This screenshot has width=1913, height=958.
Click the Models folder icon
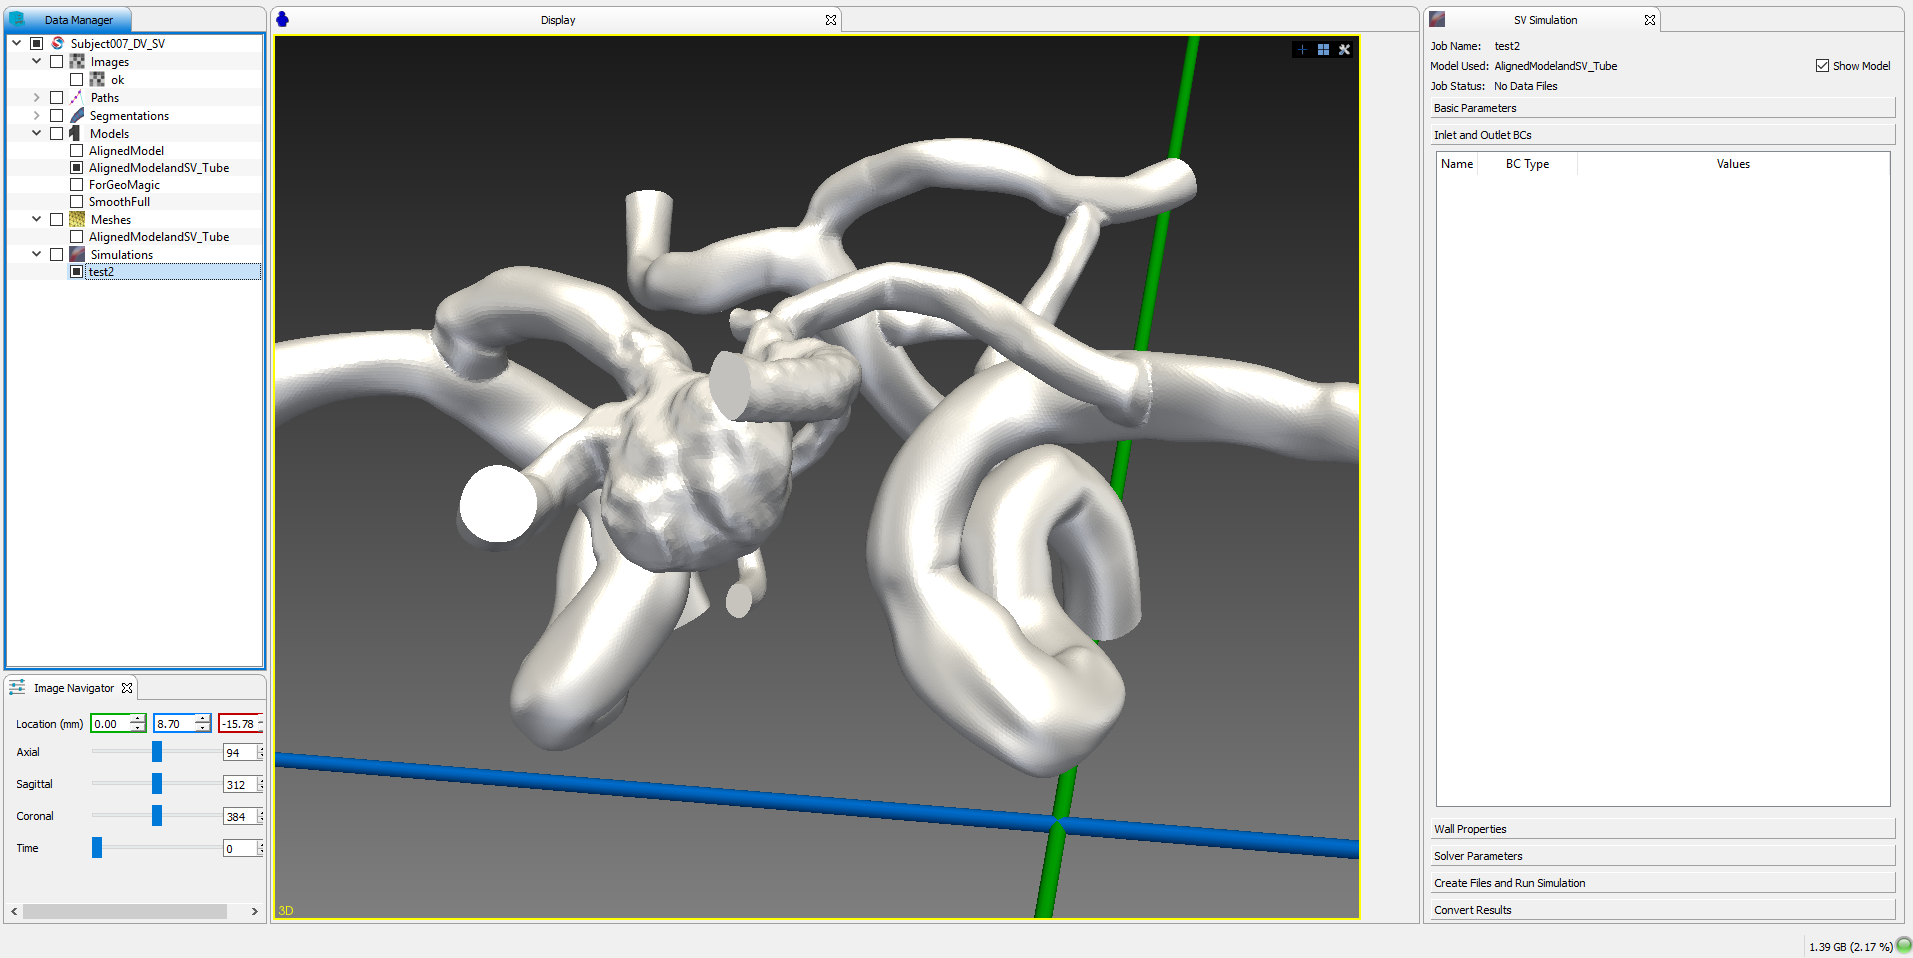pyautogui.click(x=76, y=133)
